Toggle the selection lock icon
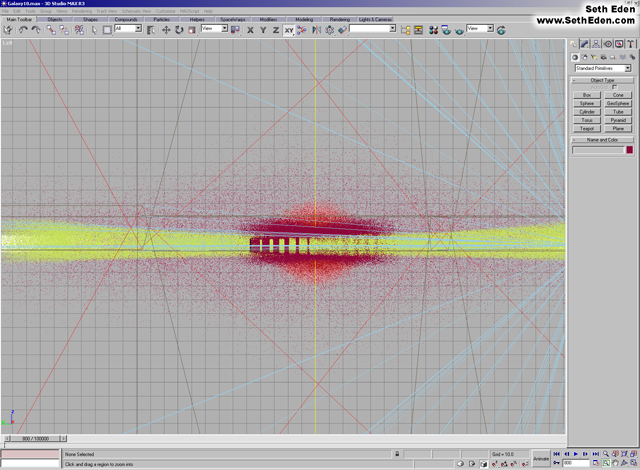This screenshot has height=470, width=640. [x=397, y=454]
